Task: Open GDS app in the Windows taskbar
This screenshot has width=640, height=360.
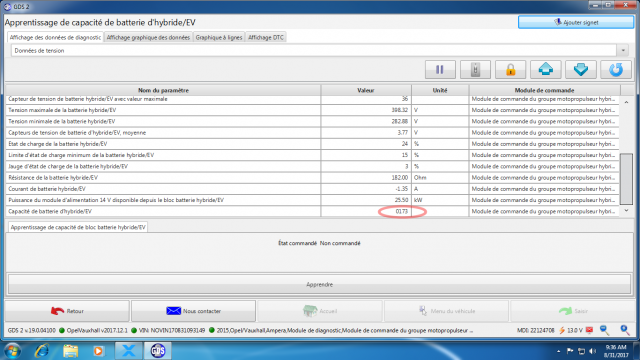Action: pos(158,351)
